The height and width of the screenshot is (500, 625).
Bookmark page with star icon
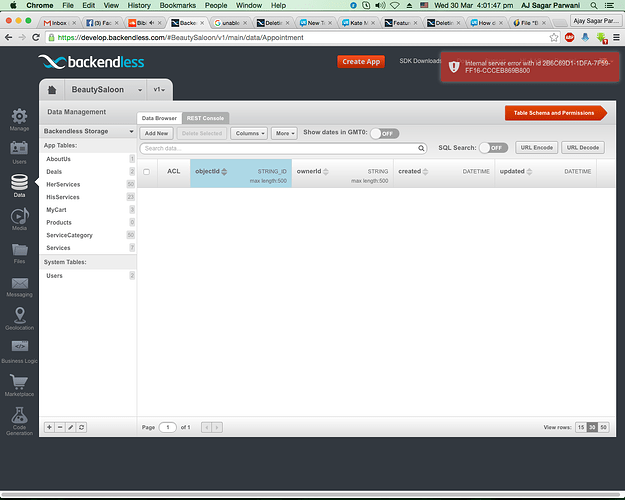tap(554, 37)
